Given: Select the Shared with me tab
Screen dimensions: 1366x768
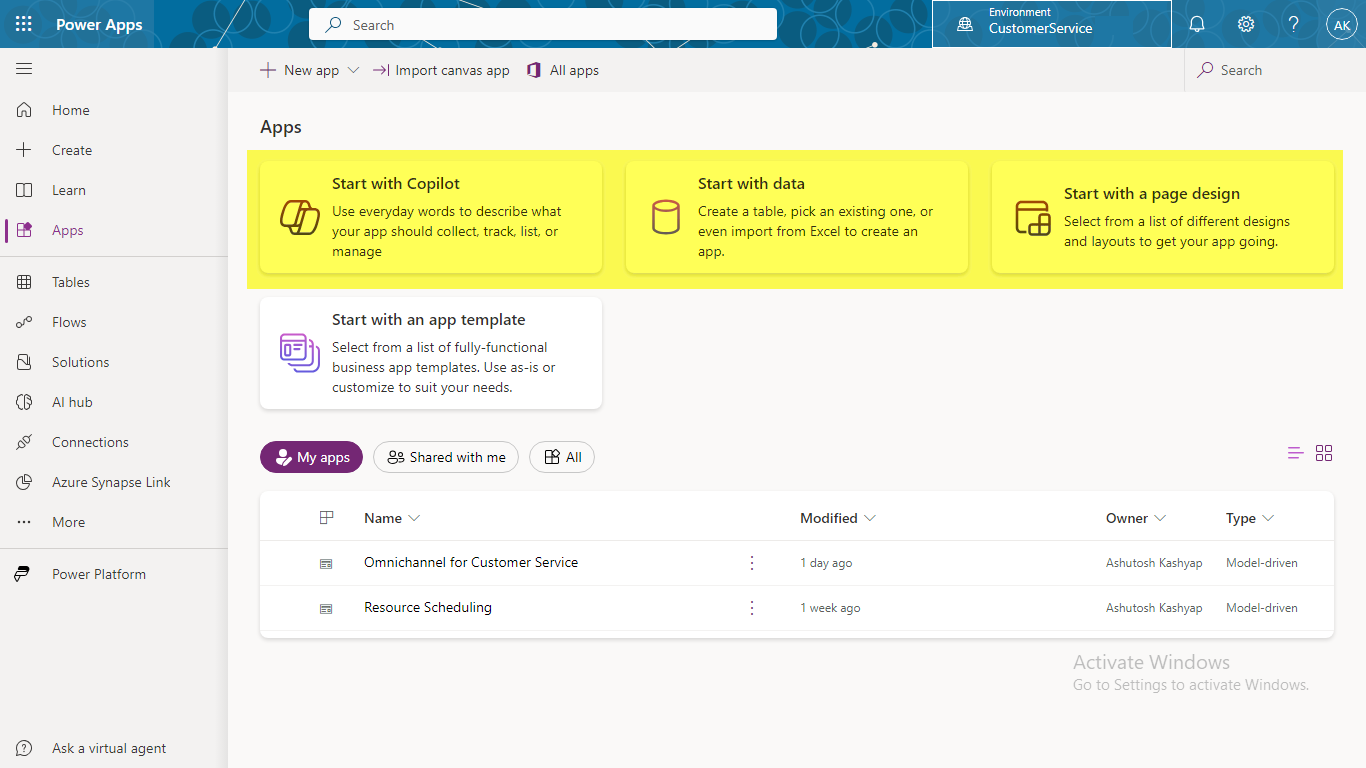Looking at the screenshot, I should (446, 457).
